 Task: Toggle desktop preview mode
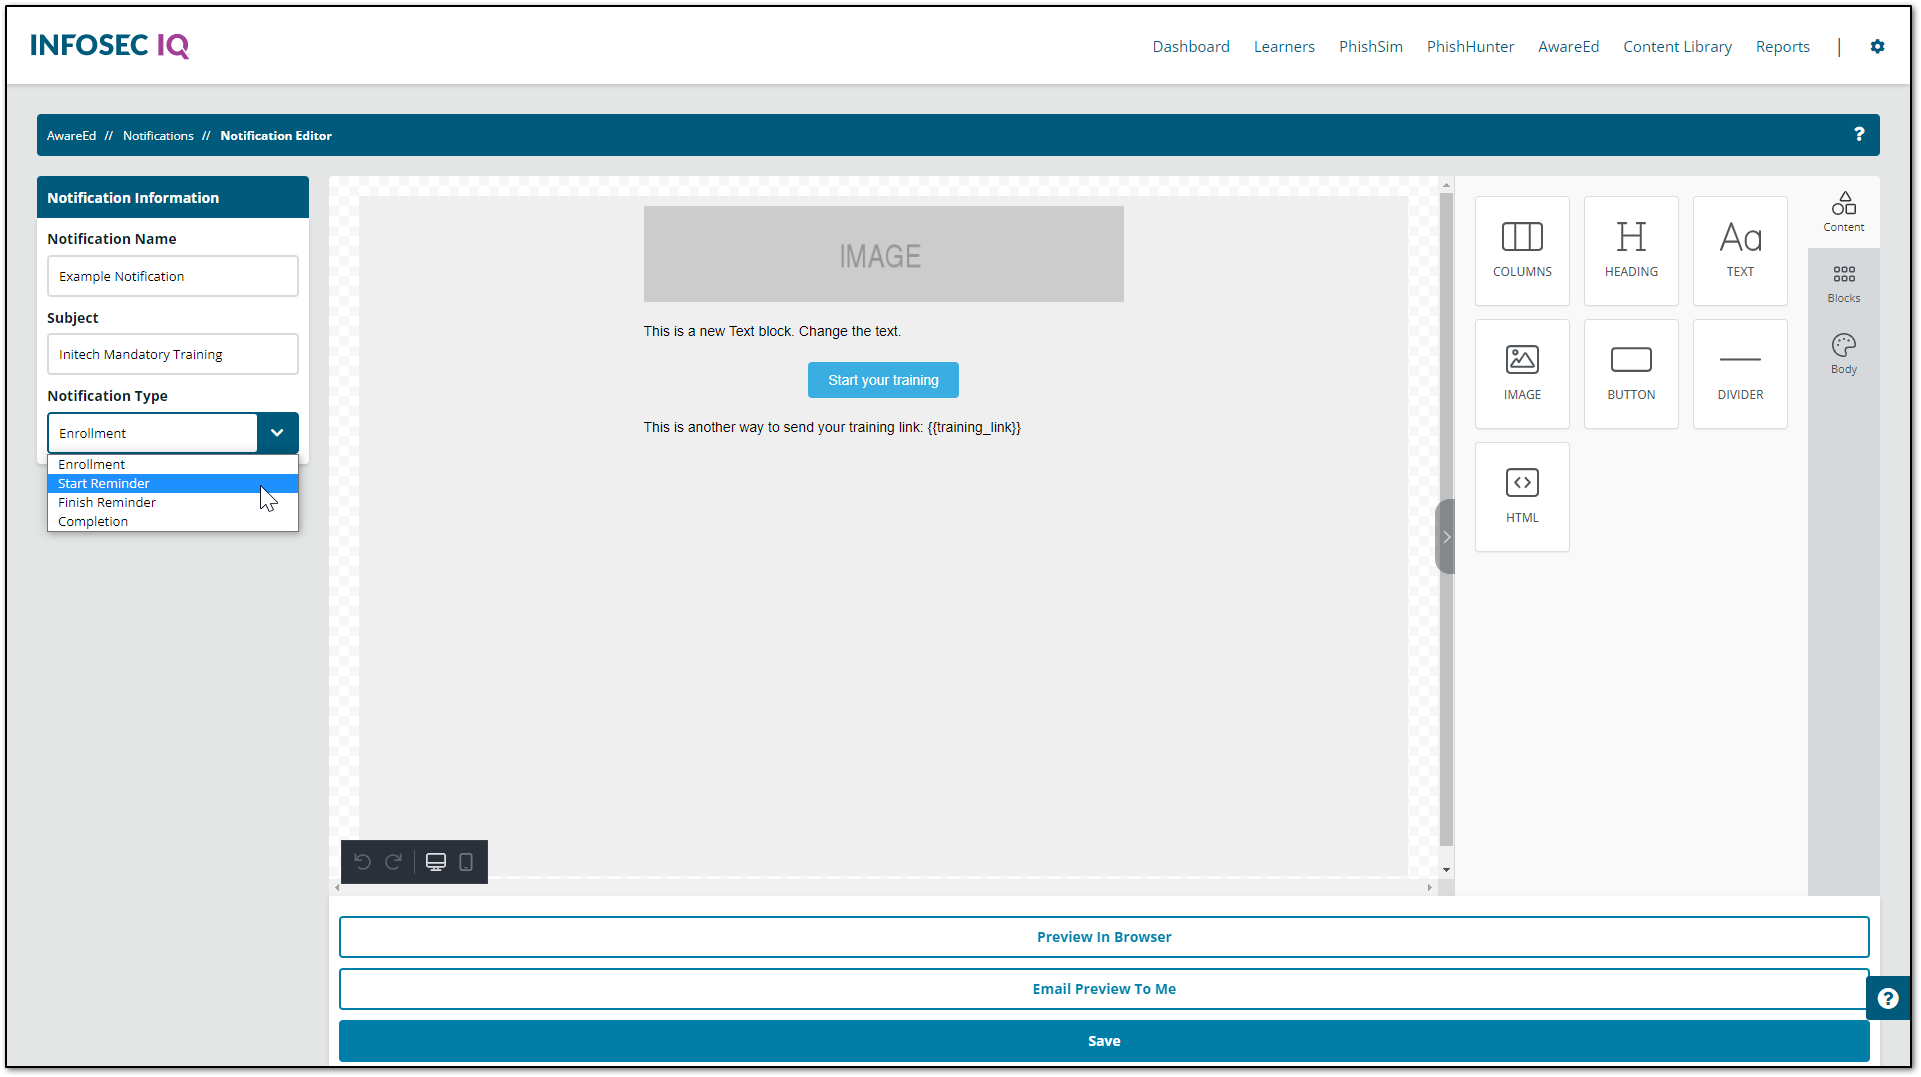point(436,861)
